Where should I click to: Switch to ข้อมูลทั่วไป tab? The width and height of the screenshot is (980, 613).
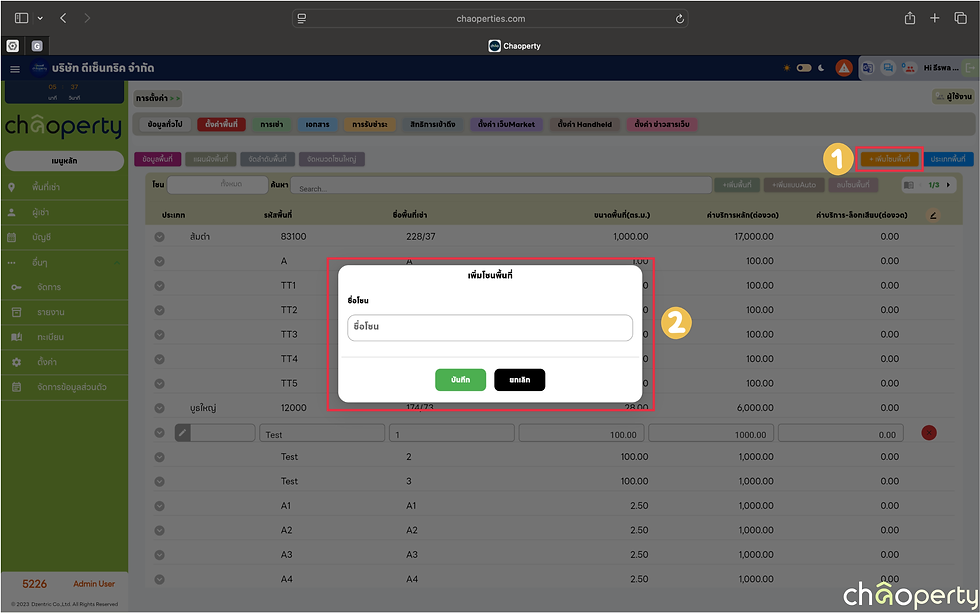coord(165,124)
